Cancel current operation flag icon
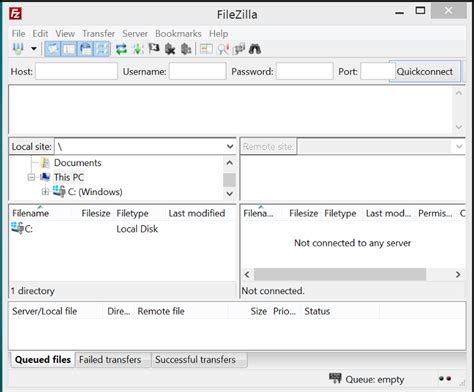 pyautogui.click(x=154, y=49)
